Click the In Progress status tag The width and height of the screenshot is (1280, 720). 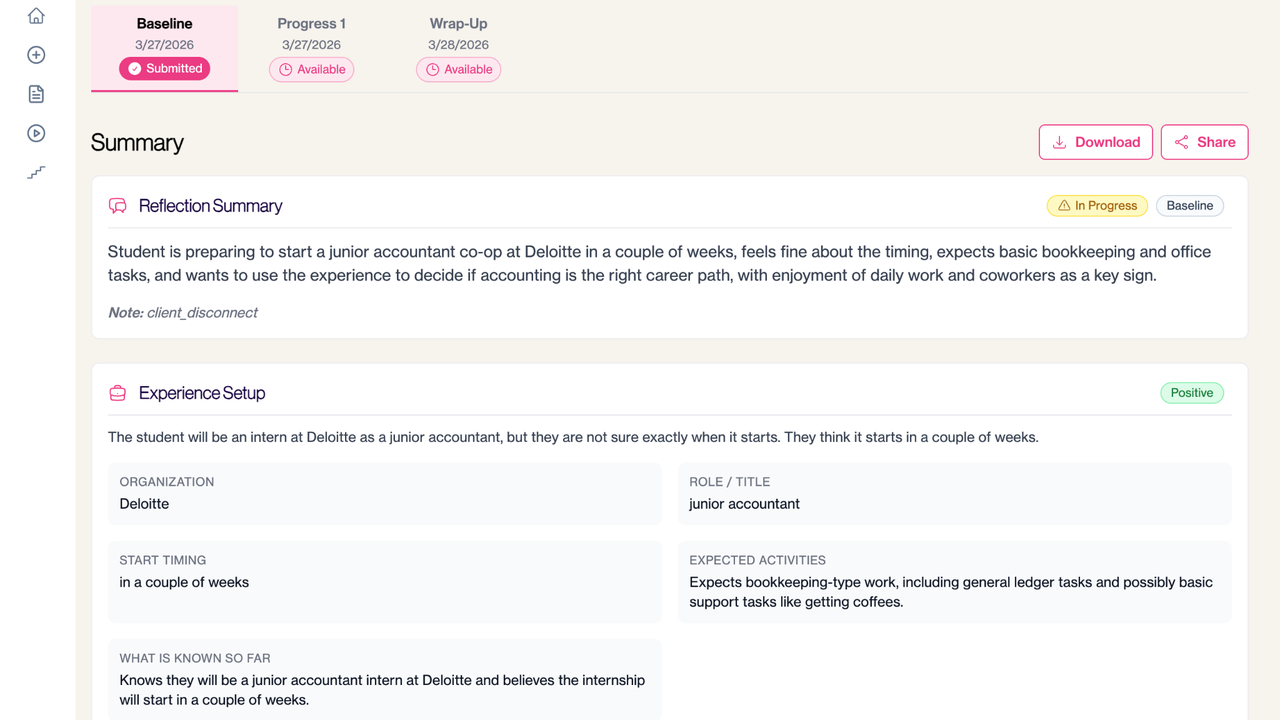(x=1097, y=206)
